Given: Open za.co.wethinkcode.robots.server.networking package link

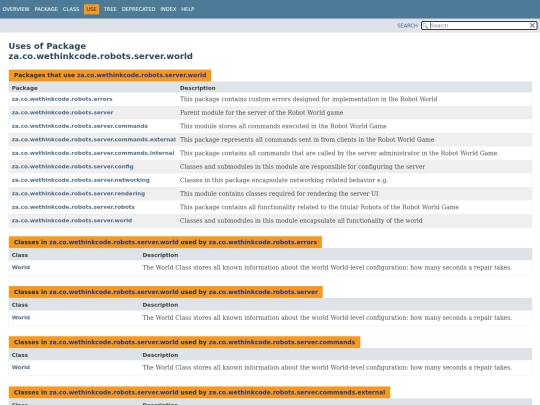Looking at the screenshot, I should 81,180.
